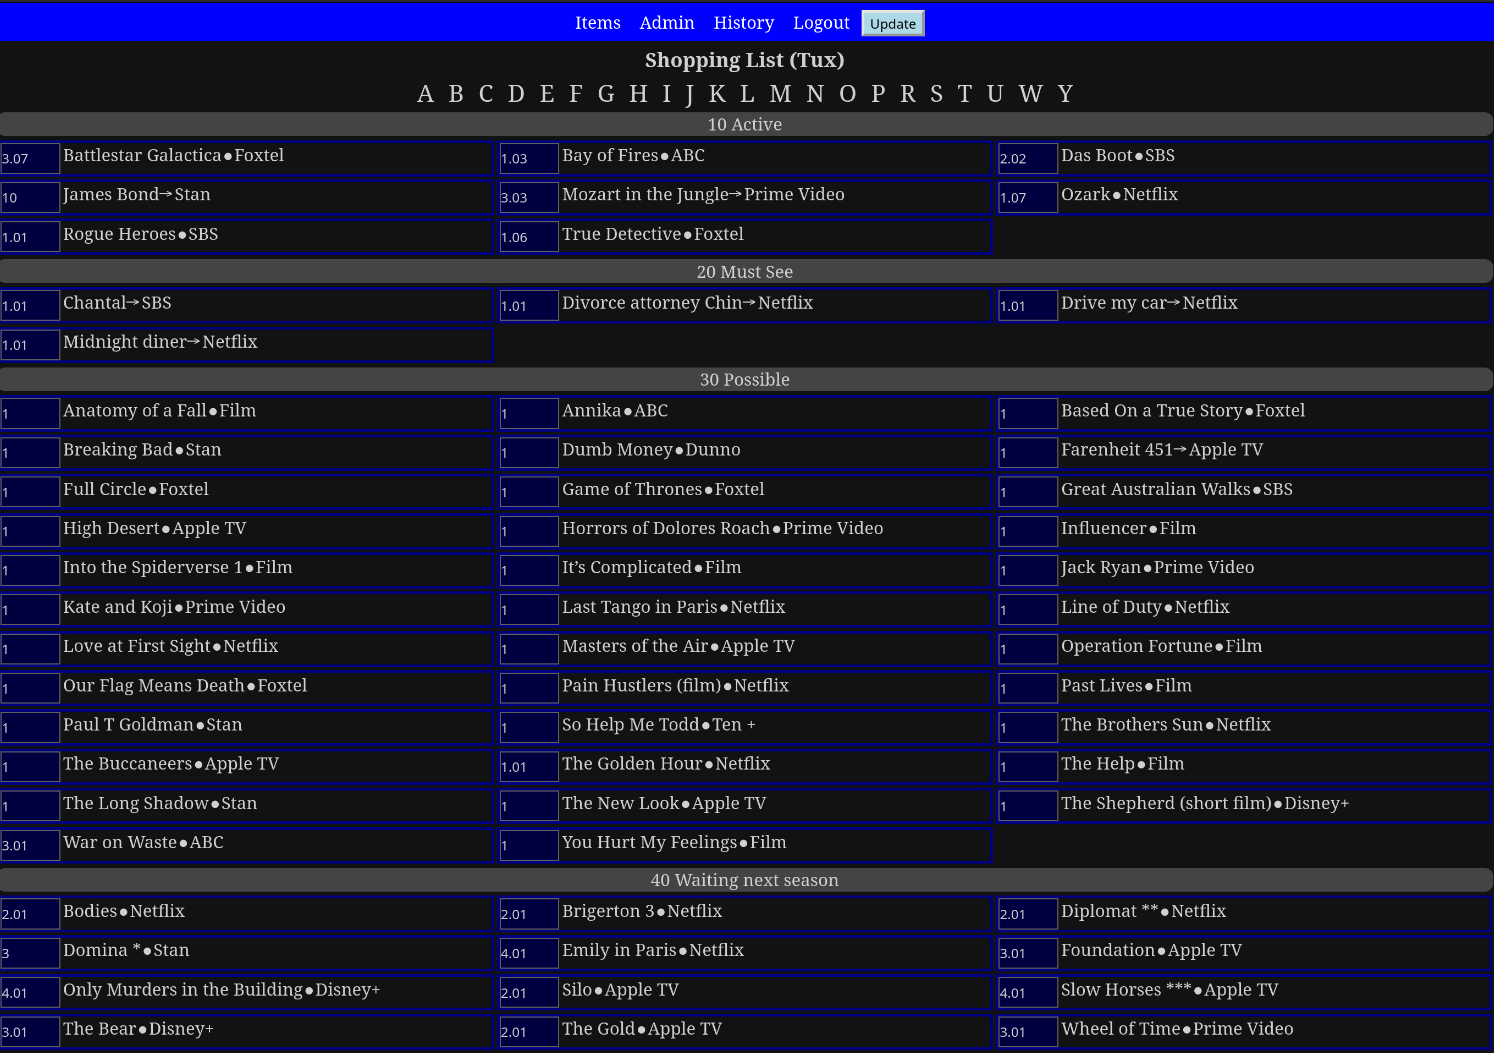Jump to letter Y in alphabet index
This screenshot has height=1053, width=1494.
(1065, 94)
